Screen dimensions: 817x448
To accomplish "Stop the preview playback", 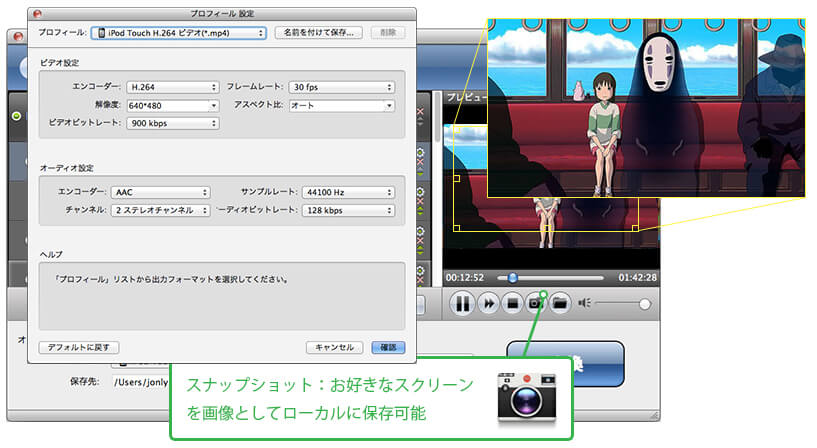I will click(513, 303).
